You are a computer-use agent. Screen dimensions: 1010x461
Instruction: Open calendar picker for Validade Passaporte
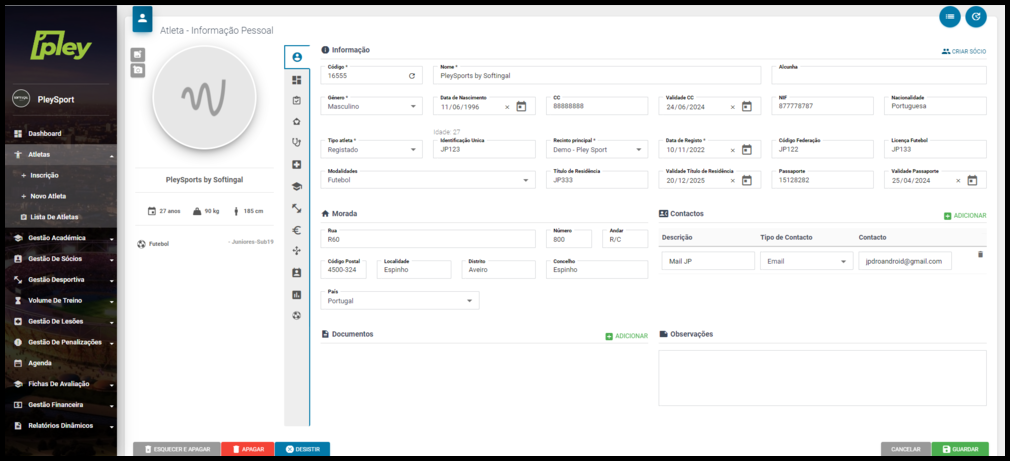coord(972,181)
